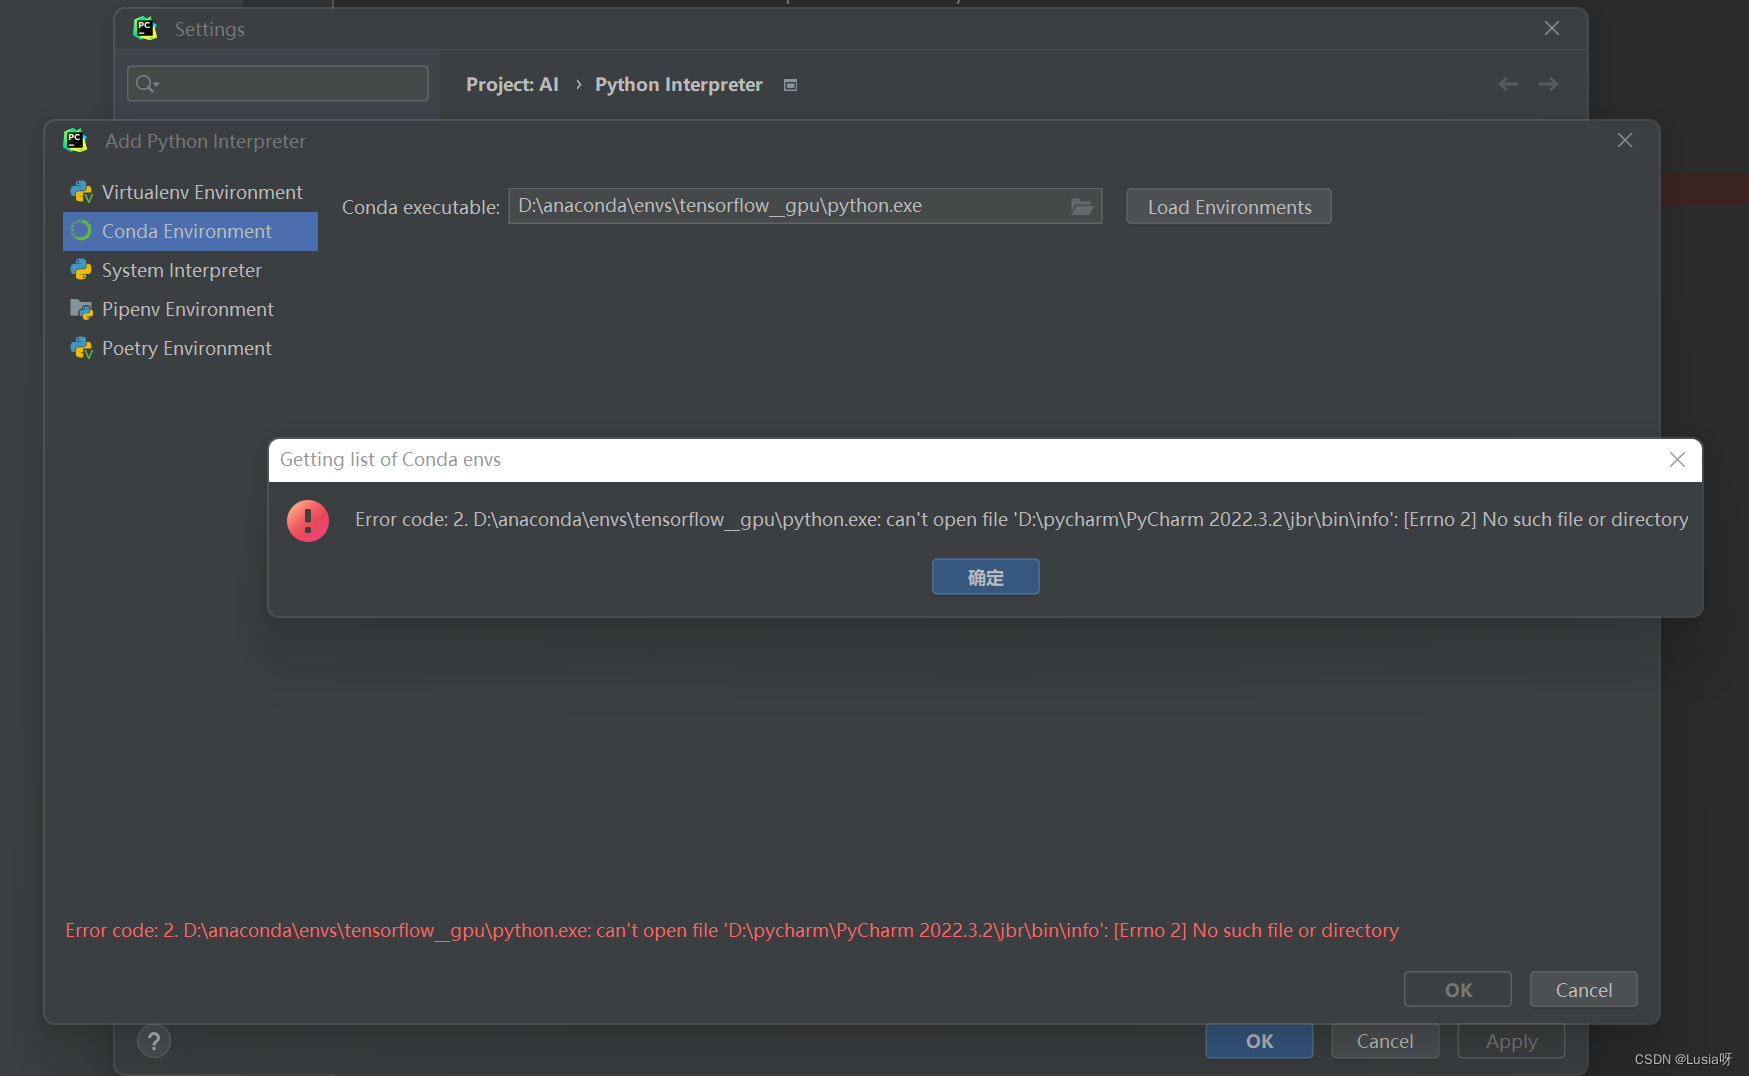Click the Conda Environment circle icon
Screen dimensions: 1749x1076
point(81,231)
